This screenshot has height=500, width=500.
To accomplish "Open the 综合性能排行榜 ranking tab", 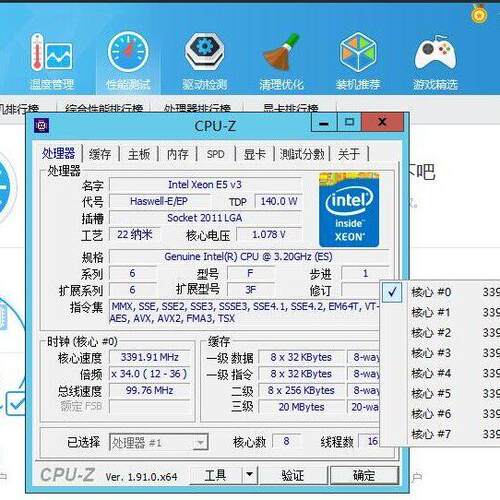I will pos(104,108).
